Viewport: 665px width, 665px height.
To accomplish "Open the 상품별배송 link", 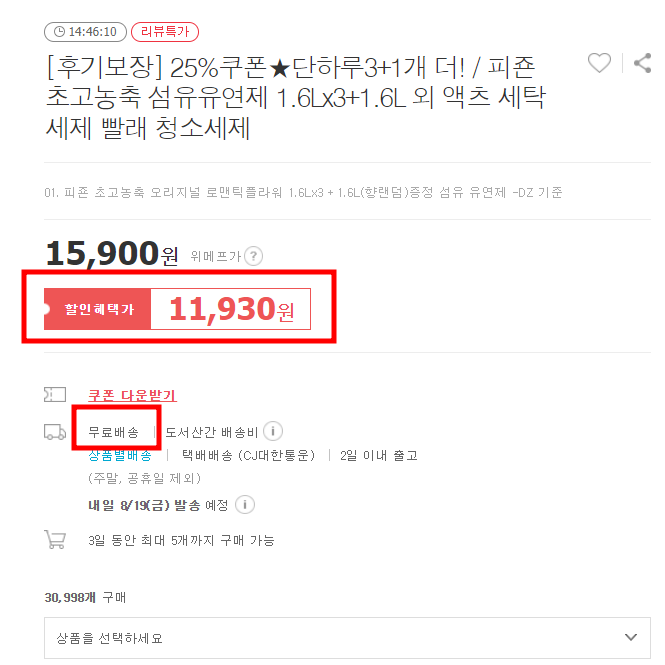I will pyautogui.click(x=120, y=455).
